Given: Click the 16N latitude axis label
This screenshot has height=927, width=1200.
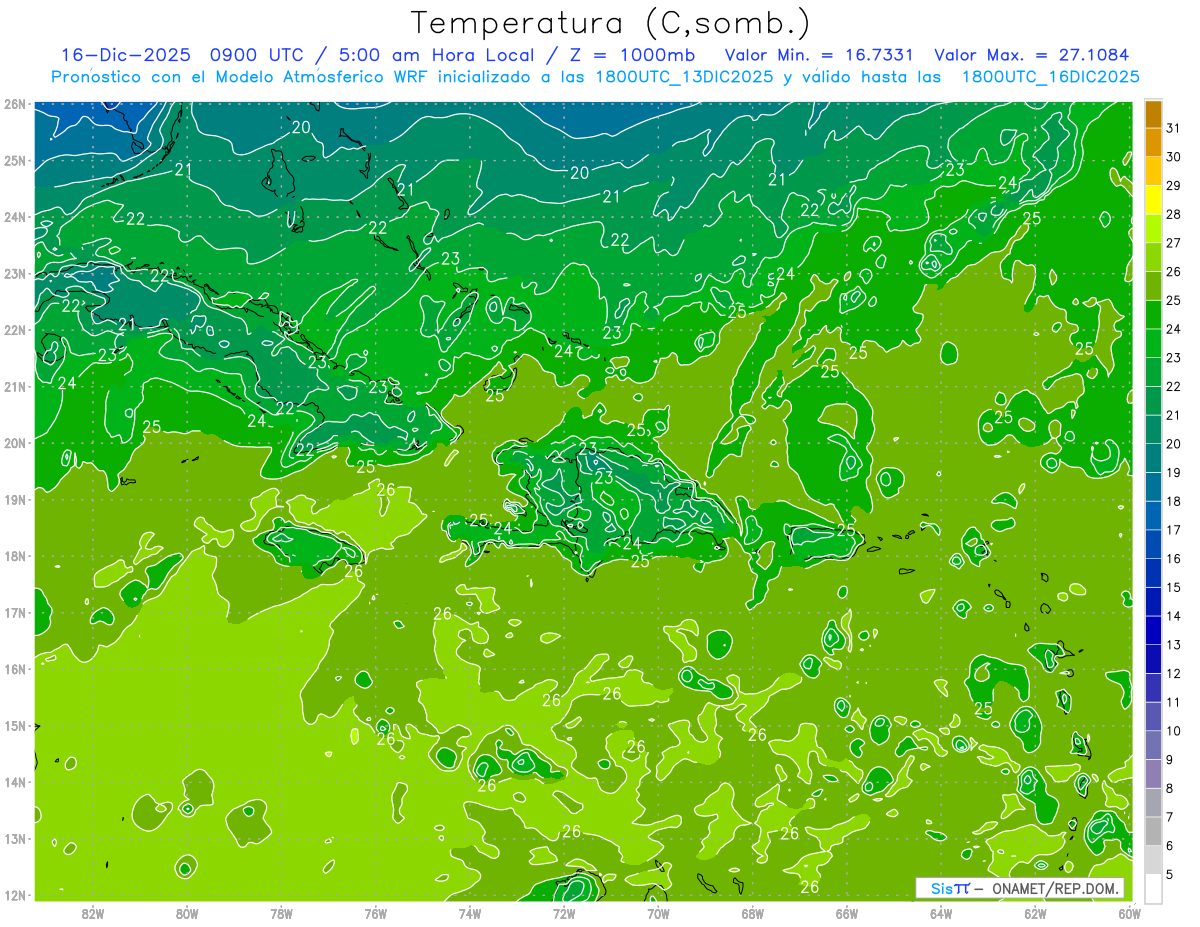Looking at the screenshot, I should [14, 669].
